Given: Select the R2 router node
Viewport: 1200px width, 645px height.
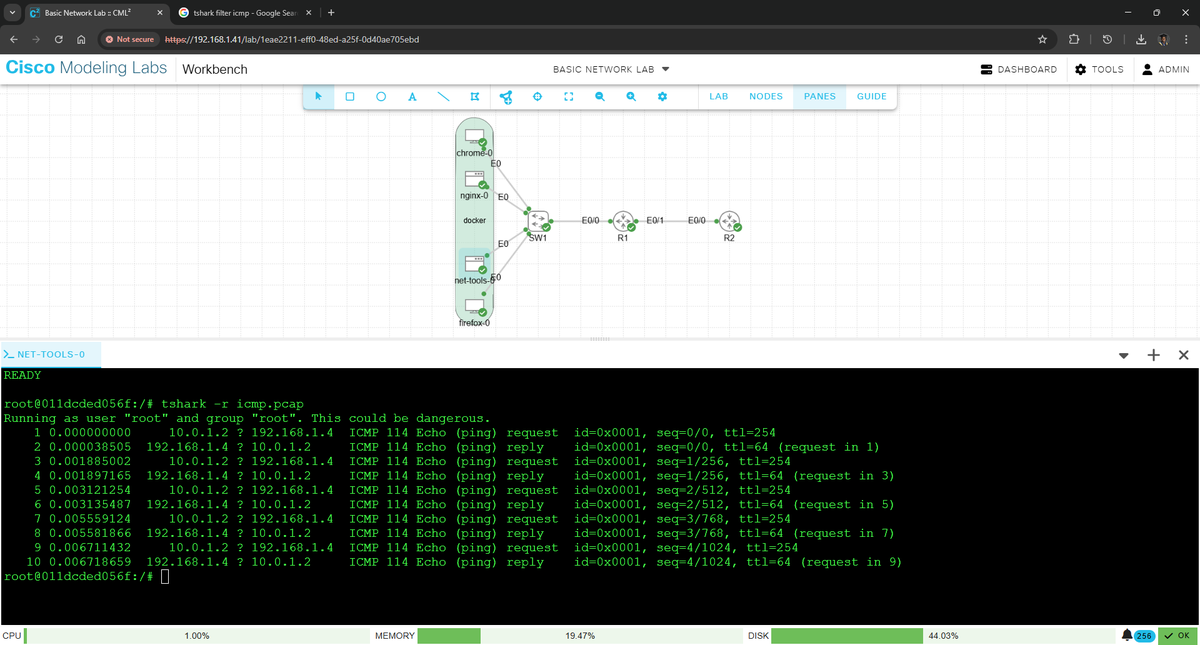Looking at the screenshot, I should click(730, 221).
